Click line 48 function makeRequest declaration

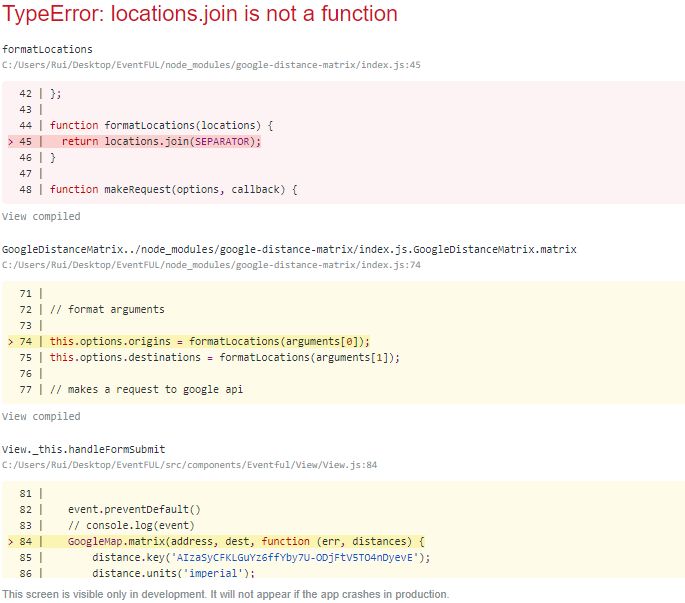[x=173, y=190]
